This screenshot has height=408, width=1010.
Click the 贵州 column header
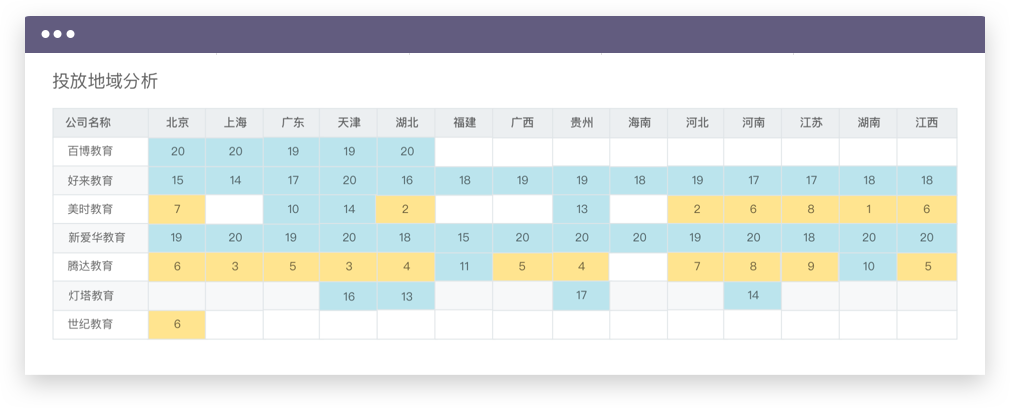(x=582, y=122)
